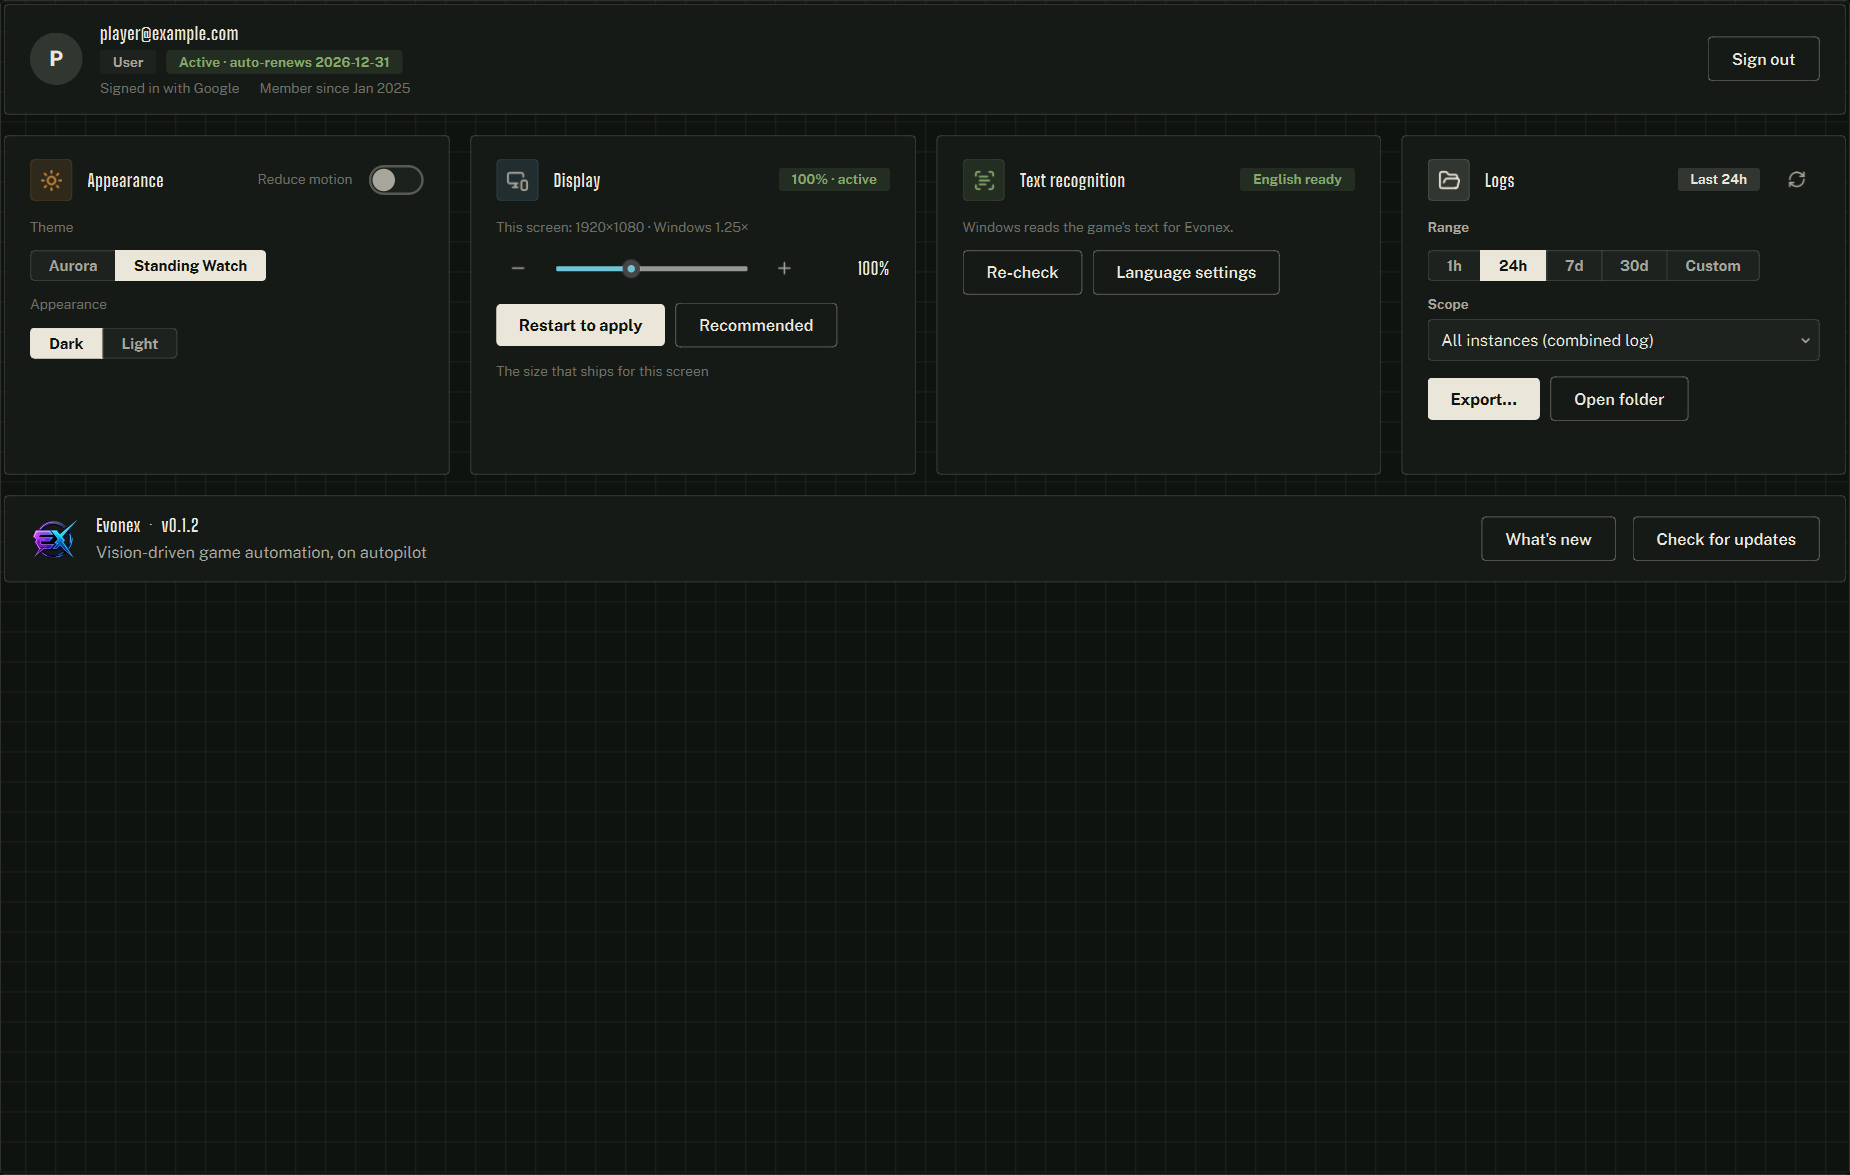Open What's new
The image size is (1850, 1175).
click(x=1548, y=539)
